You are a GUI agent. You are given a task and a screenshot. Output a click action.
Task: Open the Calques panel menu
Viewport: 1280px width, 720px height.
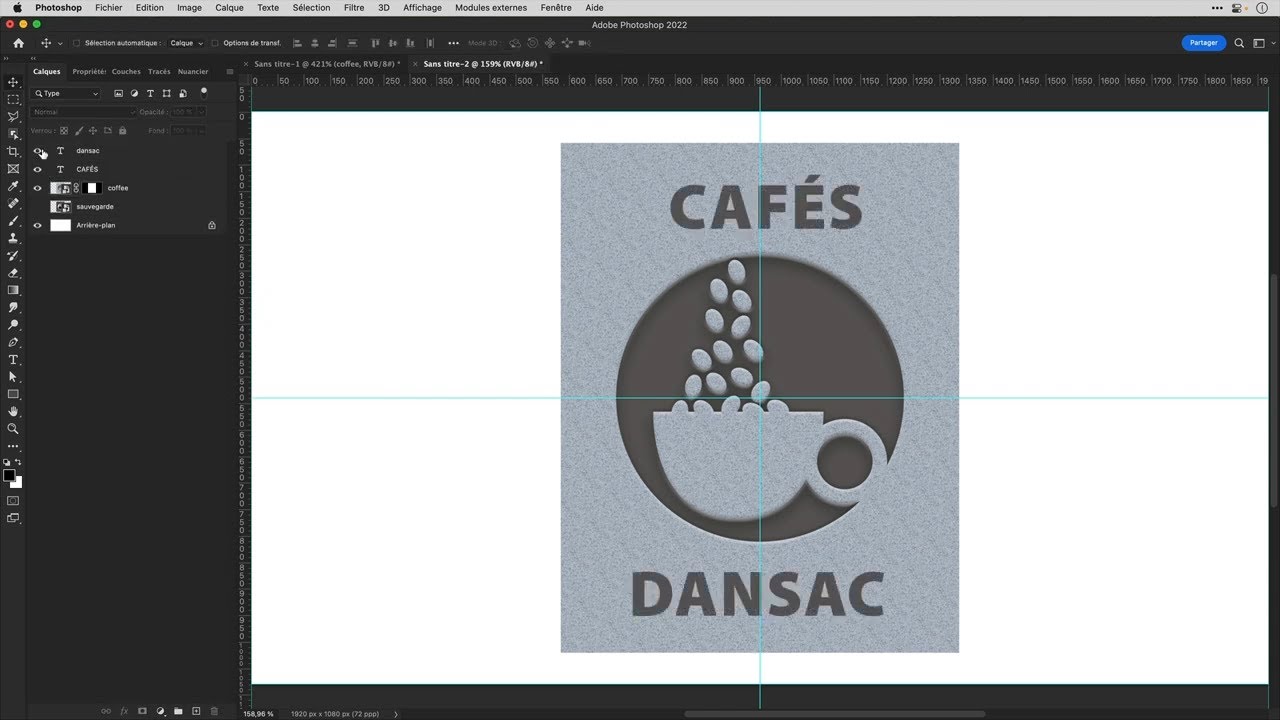[x=230, y=72]
